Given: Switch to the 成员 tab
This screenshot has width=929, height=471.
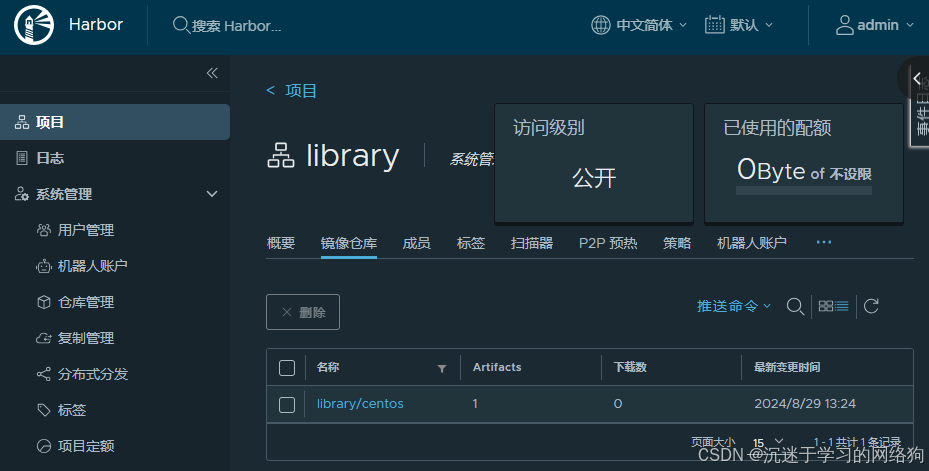Looking at the screenshot, I should 417,243.
